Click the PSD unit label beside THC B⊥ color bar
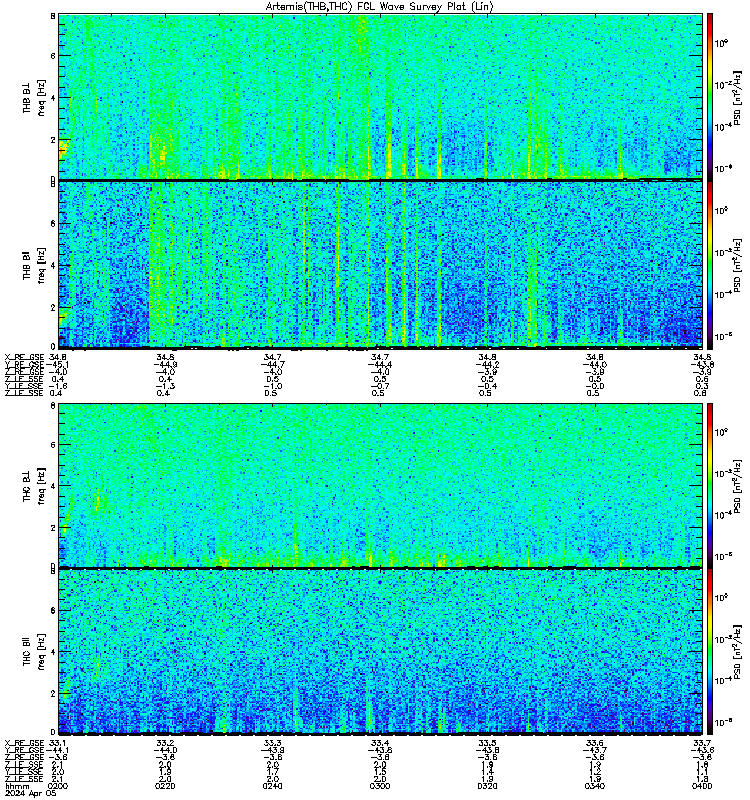 tap(737, 486)
